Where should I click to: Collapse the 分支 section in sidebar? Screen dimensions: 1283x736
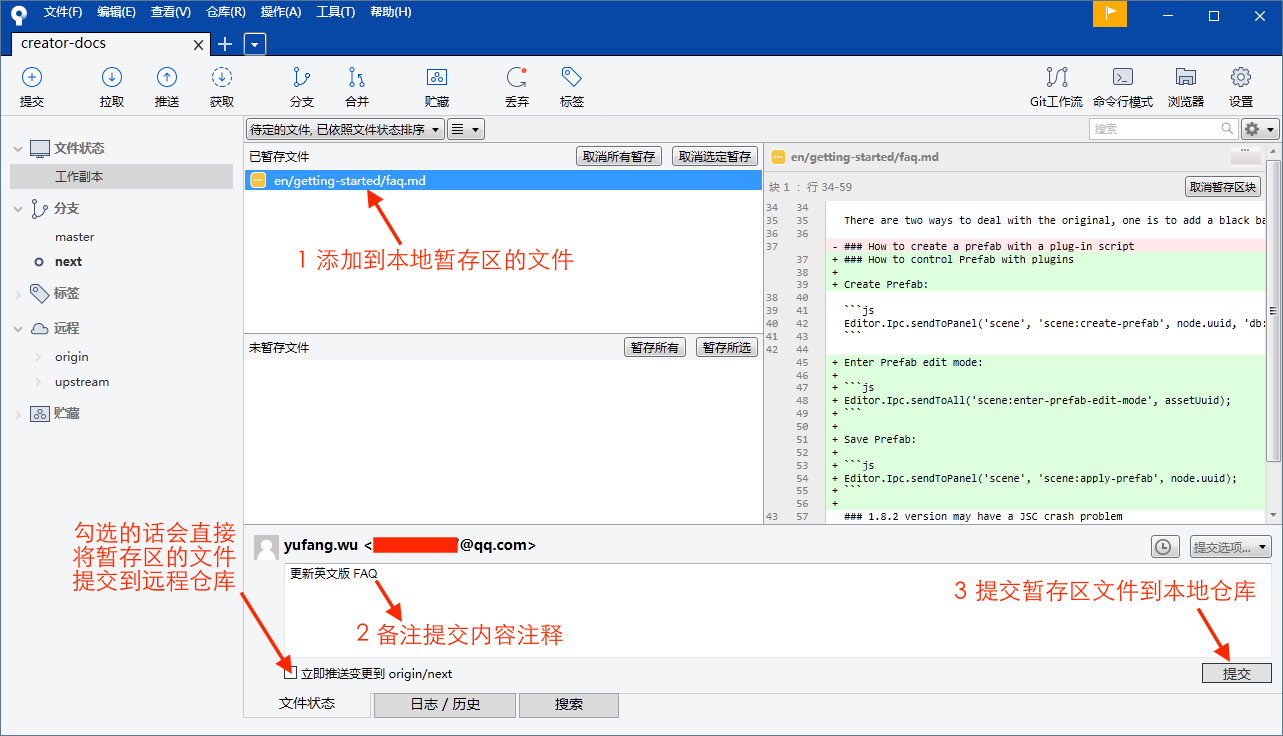tap(17, 209)
